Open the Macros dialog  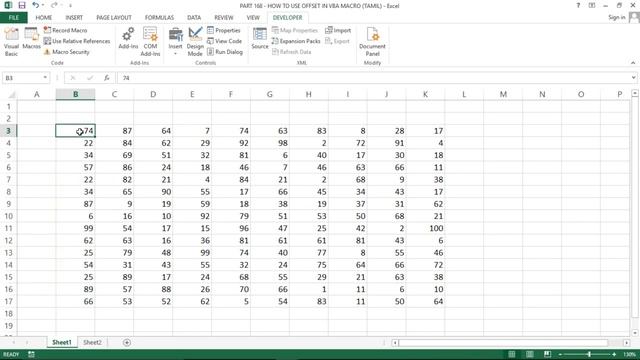point(31,39)
